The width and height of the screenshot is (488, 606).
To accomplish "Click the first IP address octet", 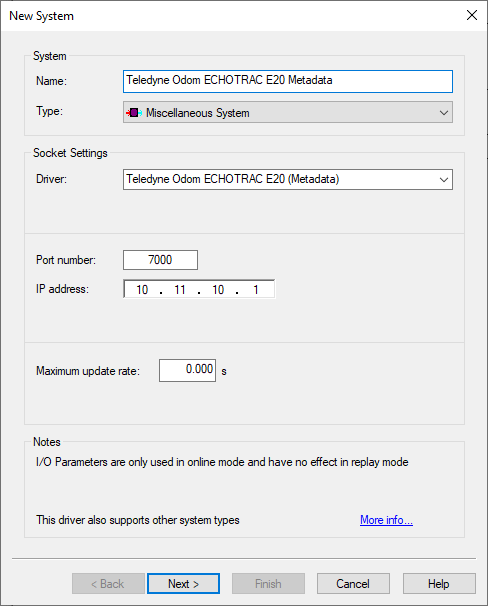I will click(x=142, y=289).
